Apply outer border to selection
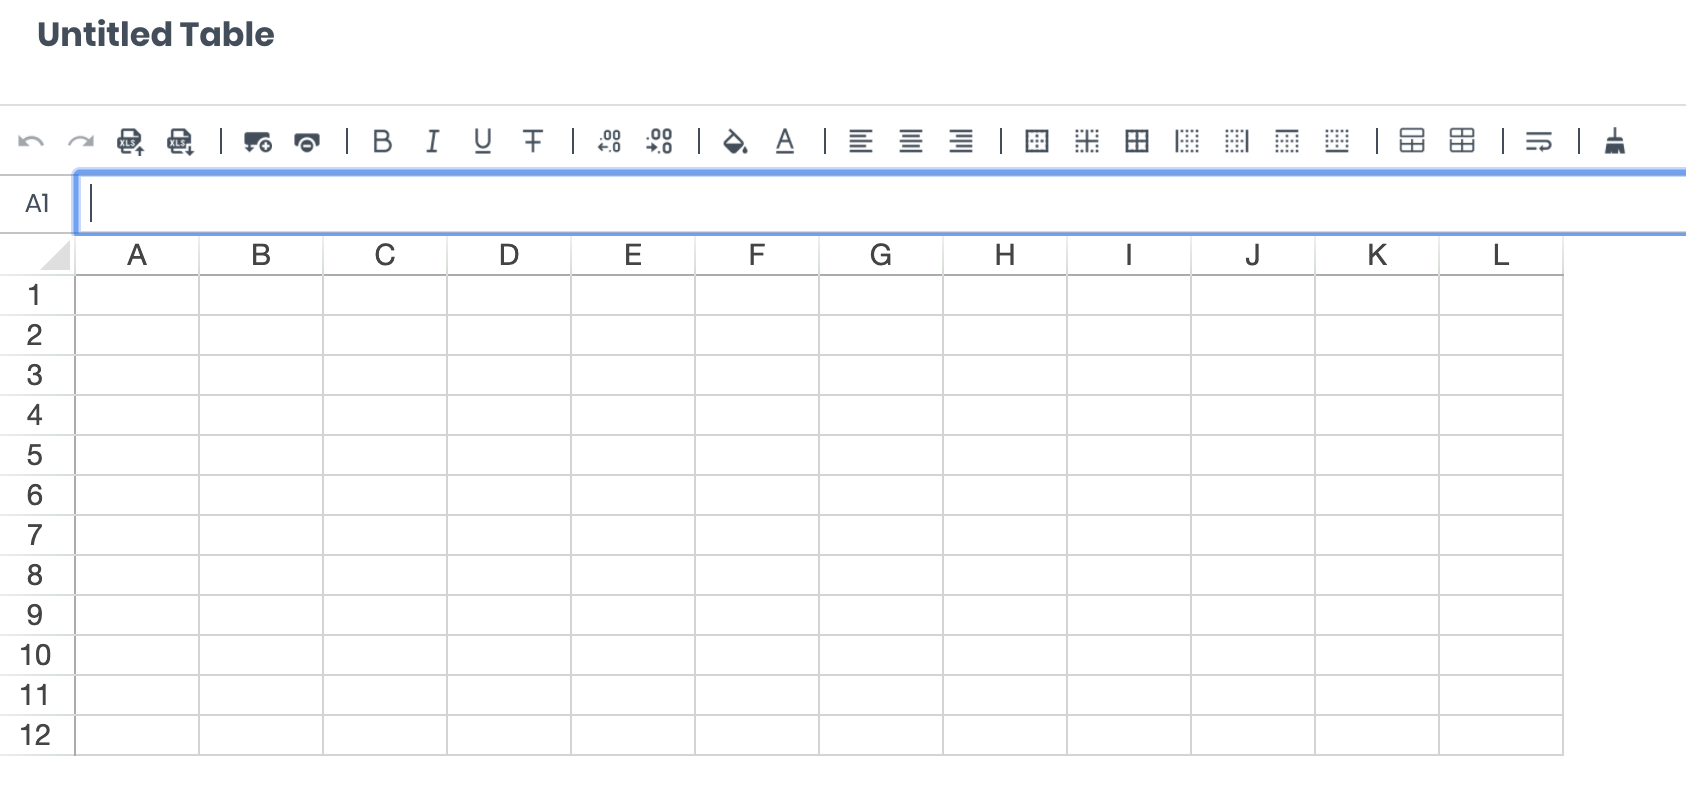The image size is (1686, 798). point(1037,141)
